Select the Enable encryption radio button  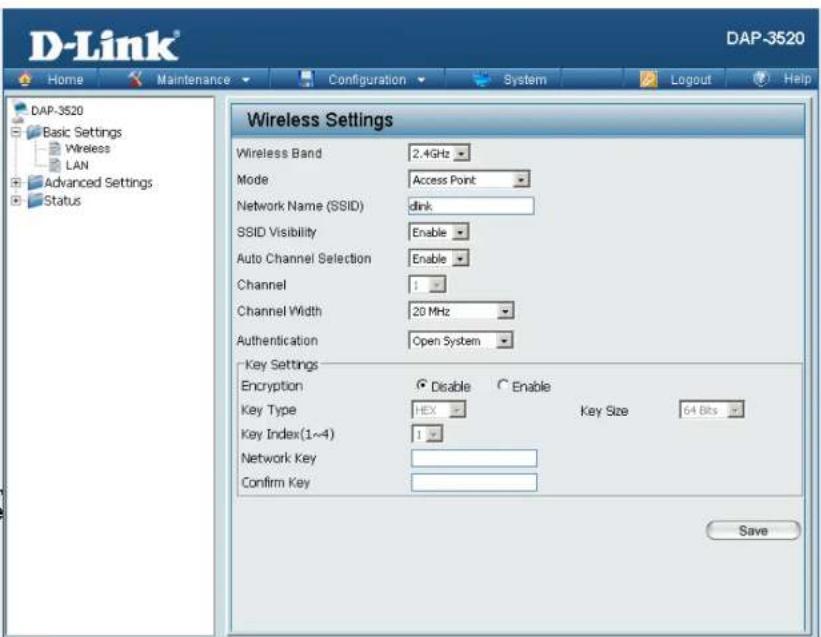pyautogui.click(x=503, y=385)
